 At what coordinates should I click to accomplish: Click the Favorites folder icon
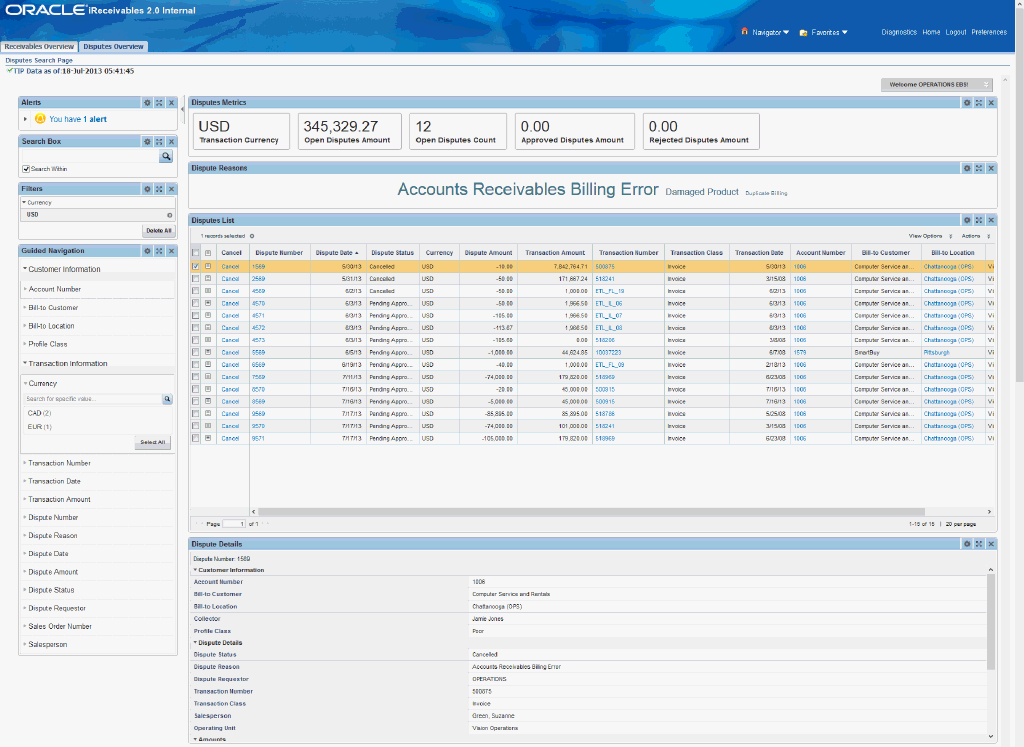click(803, 32)
